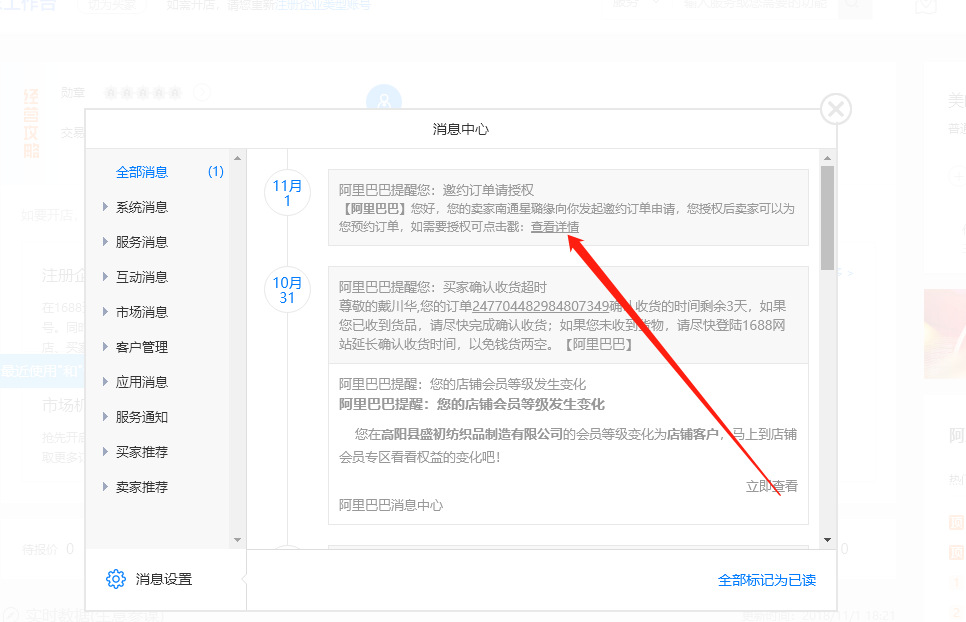Expand 买家推荐 arrow
Screen dimensions: 966x622
[x=105, y=452]
